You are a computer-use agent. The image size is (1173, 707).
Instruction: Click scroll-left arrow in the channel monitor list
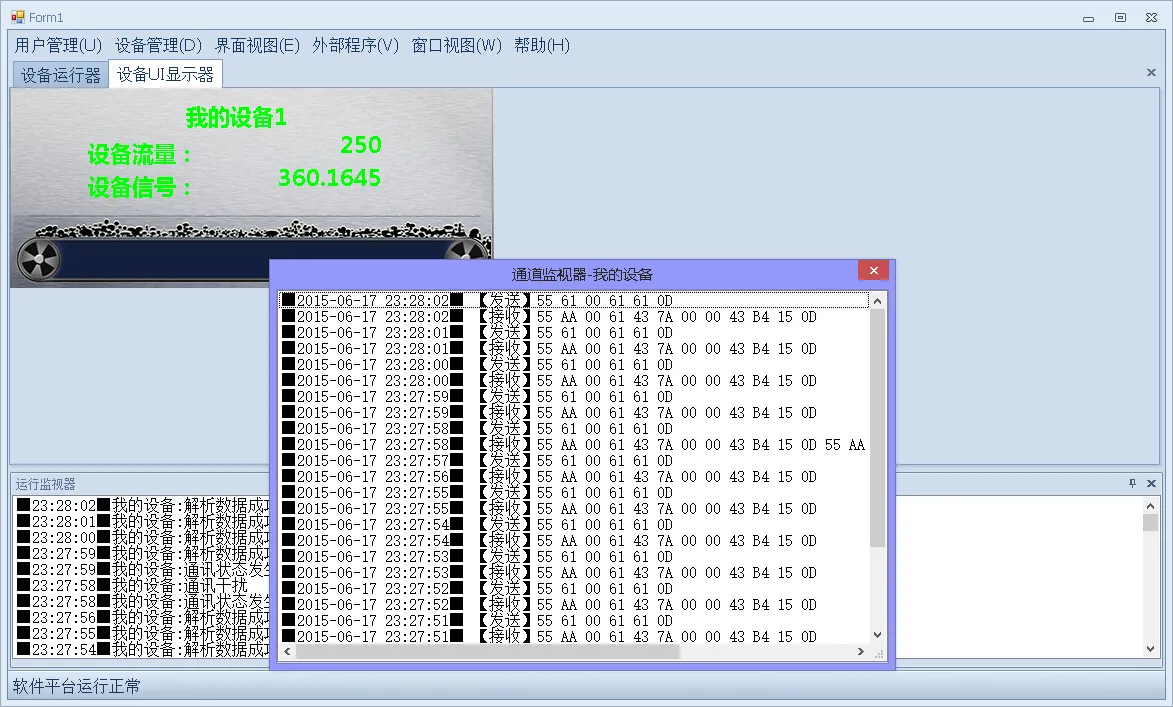(x=287, y=651)
